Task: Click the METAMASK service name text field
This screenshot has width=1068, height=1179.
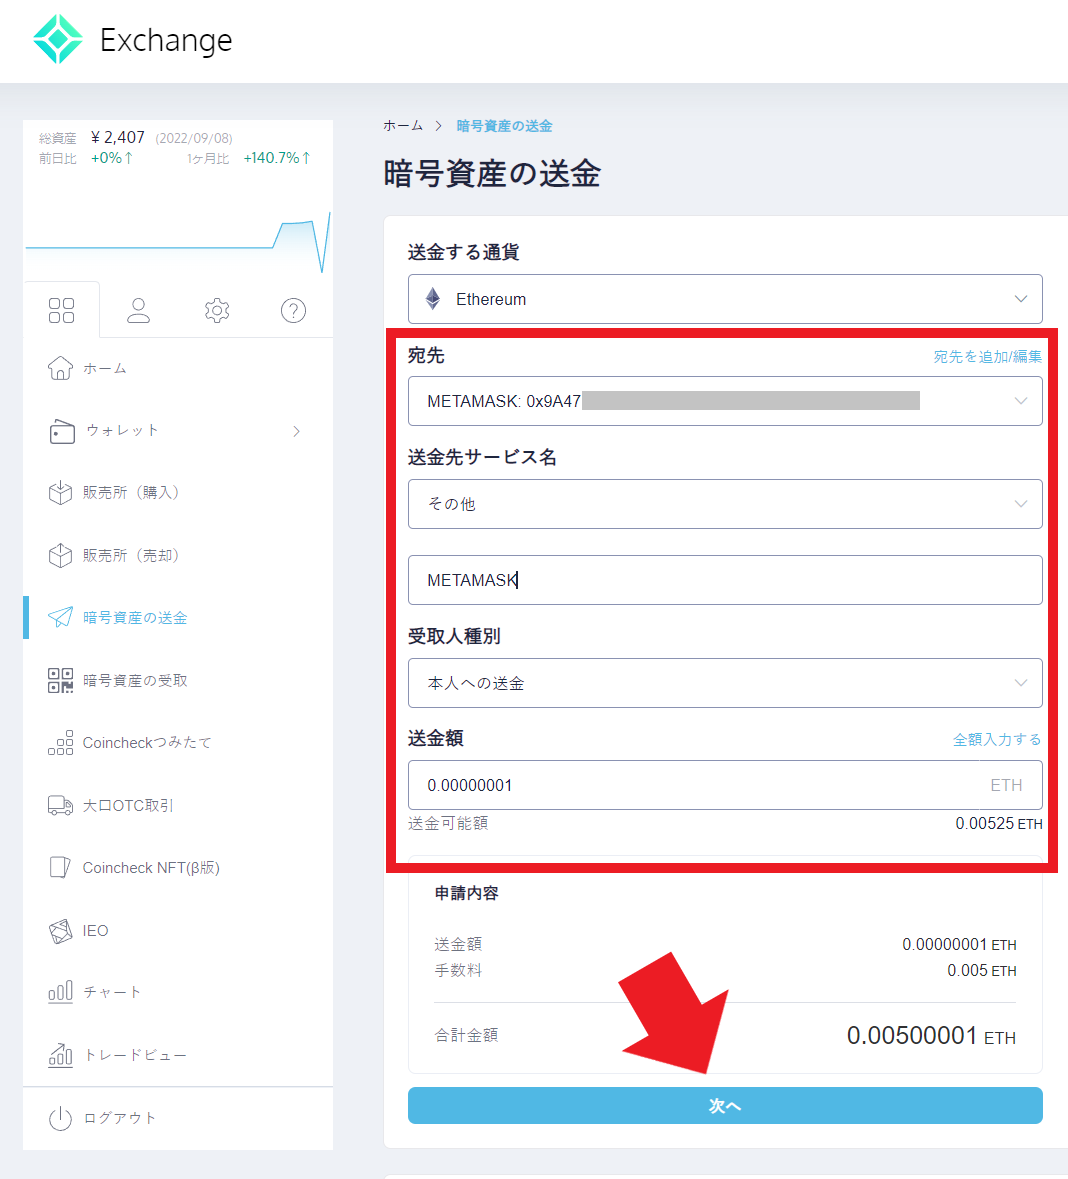Action: pos(725,580)
